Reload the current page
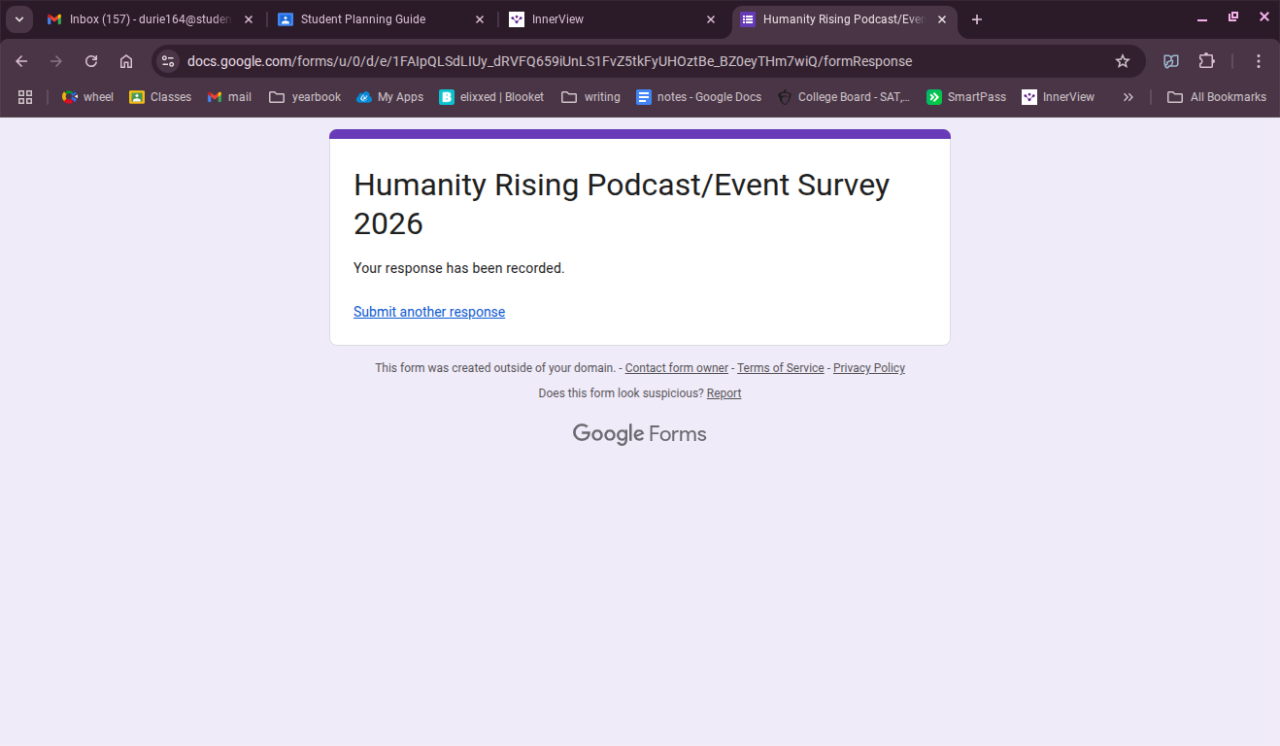 coord(91,61)
